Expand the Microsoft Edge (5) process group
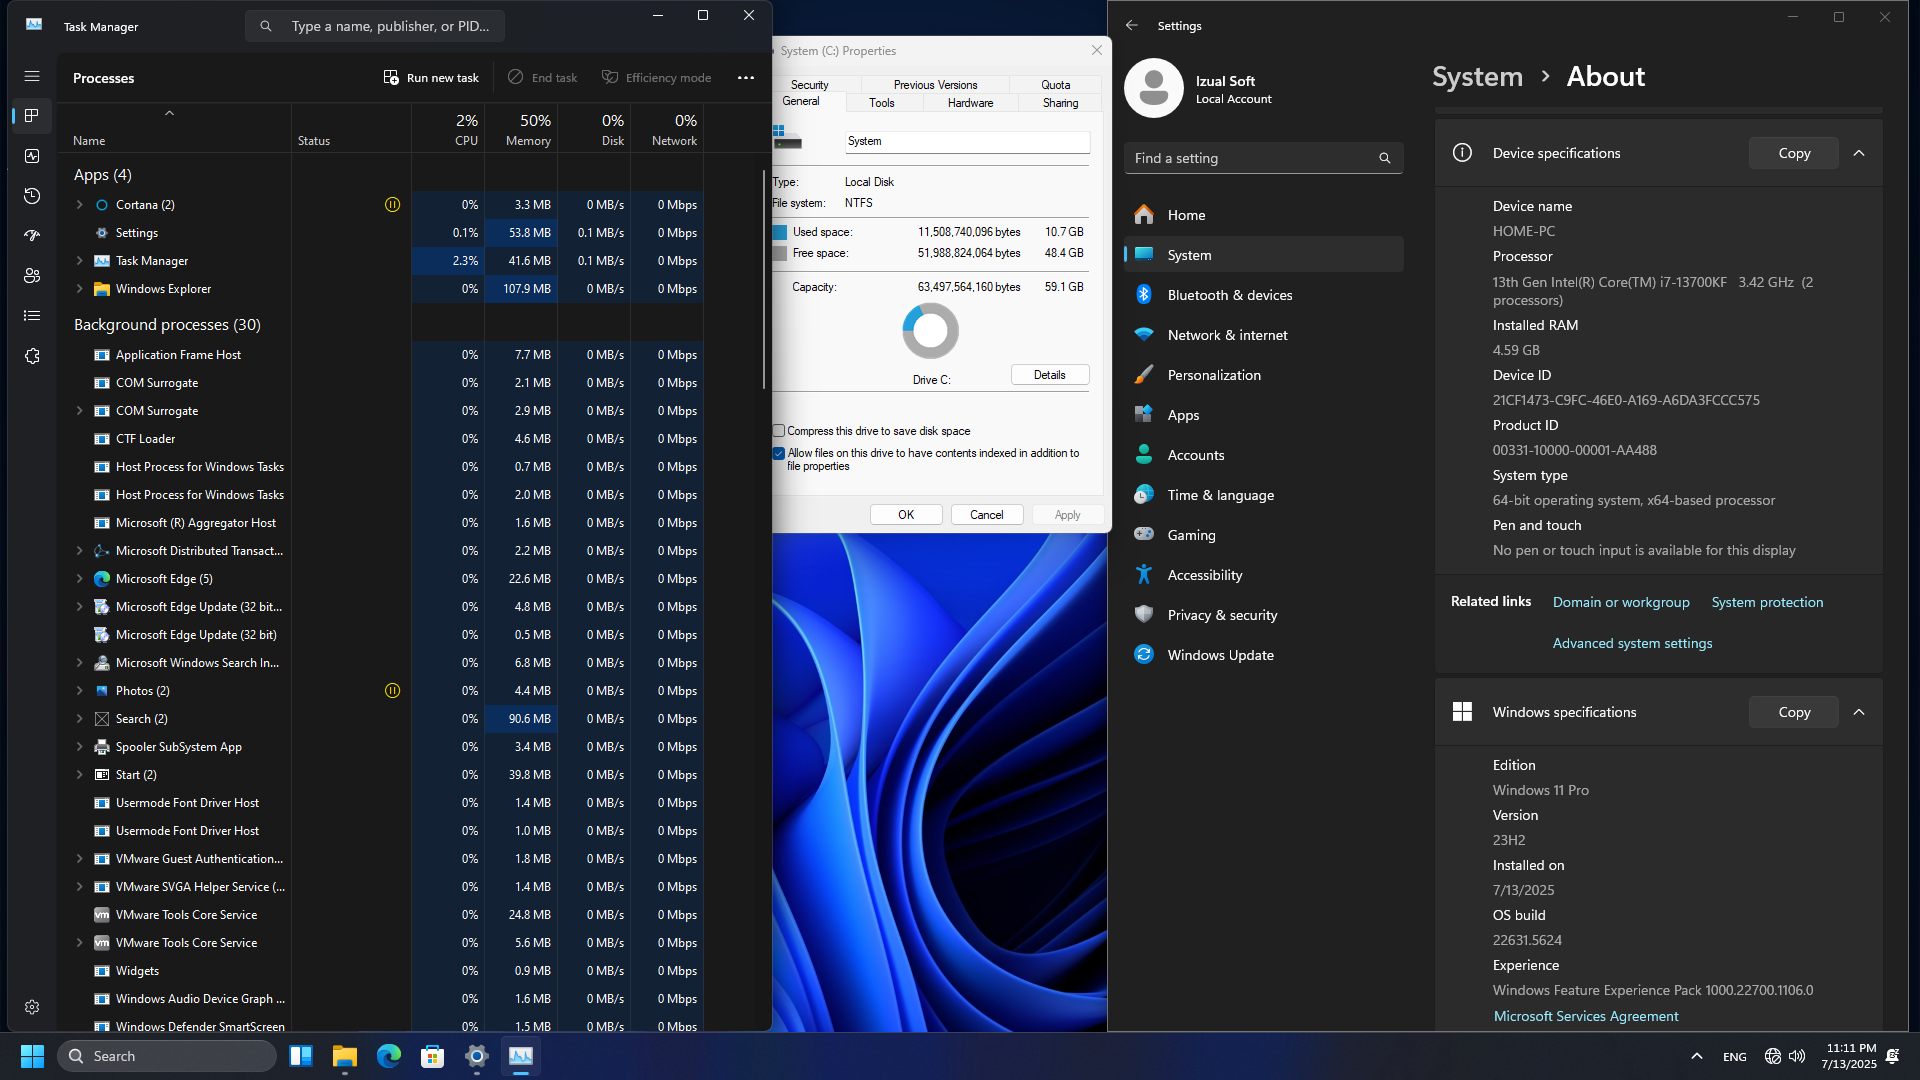The width and height of the screenshot is (1920, 1080). 80,579
